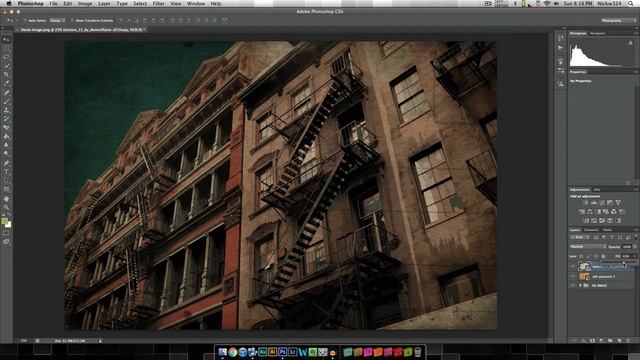The height and width of the screenshot is (360, 640).
Task: Add a Color Balance adjustment
Action: click(590, 211)
